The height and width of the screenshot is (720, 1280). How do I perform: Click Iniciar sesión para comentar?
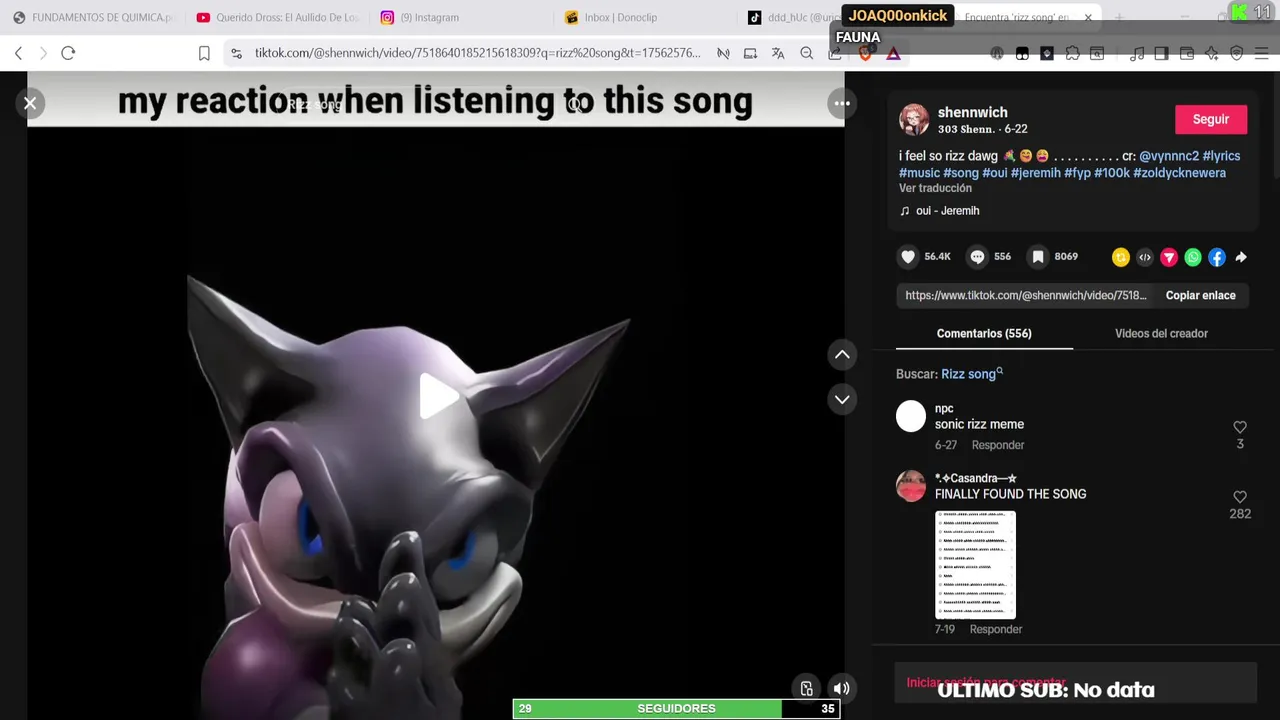[x=986, y=682]
